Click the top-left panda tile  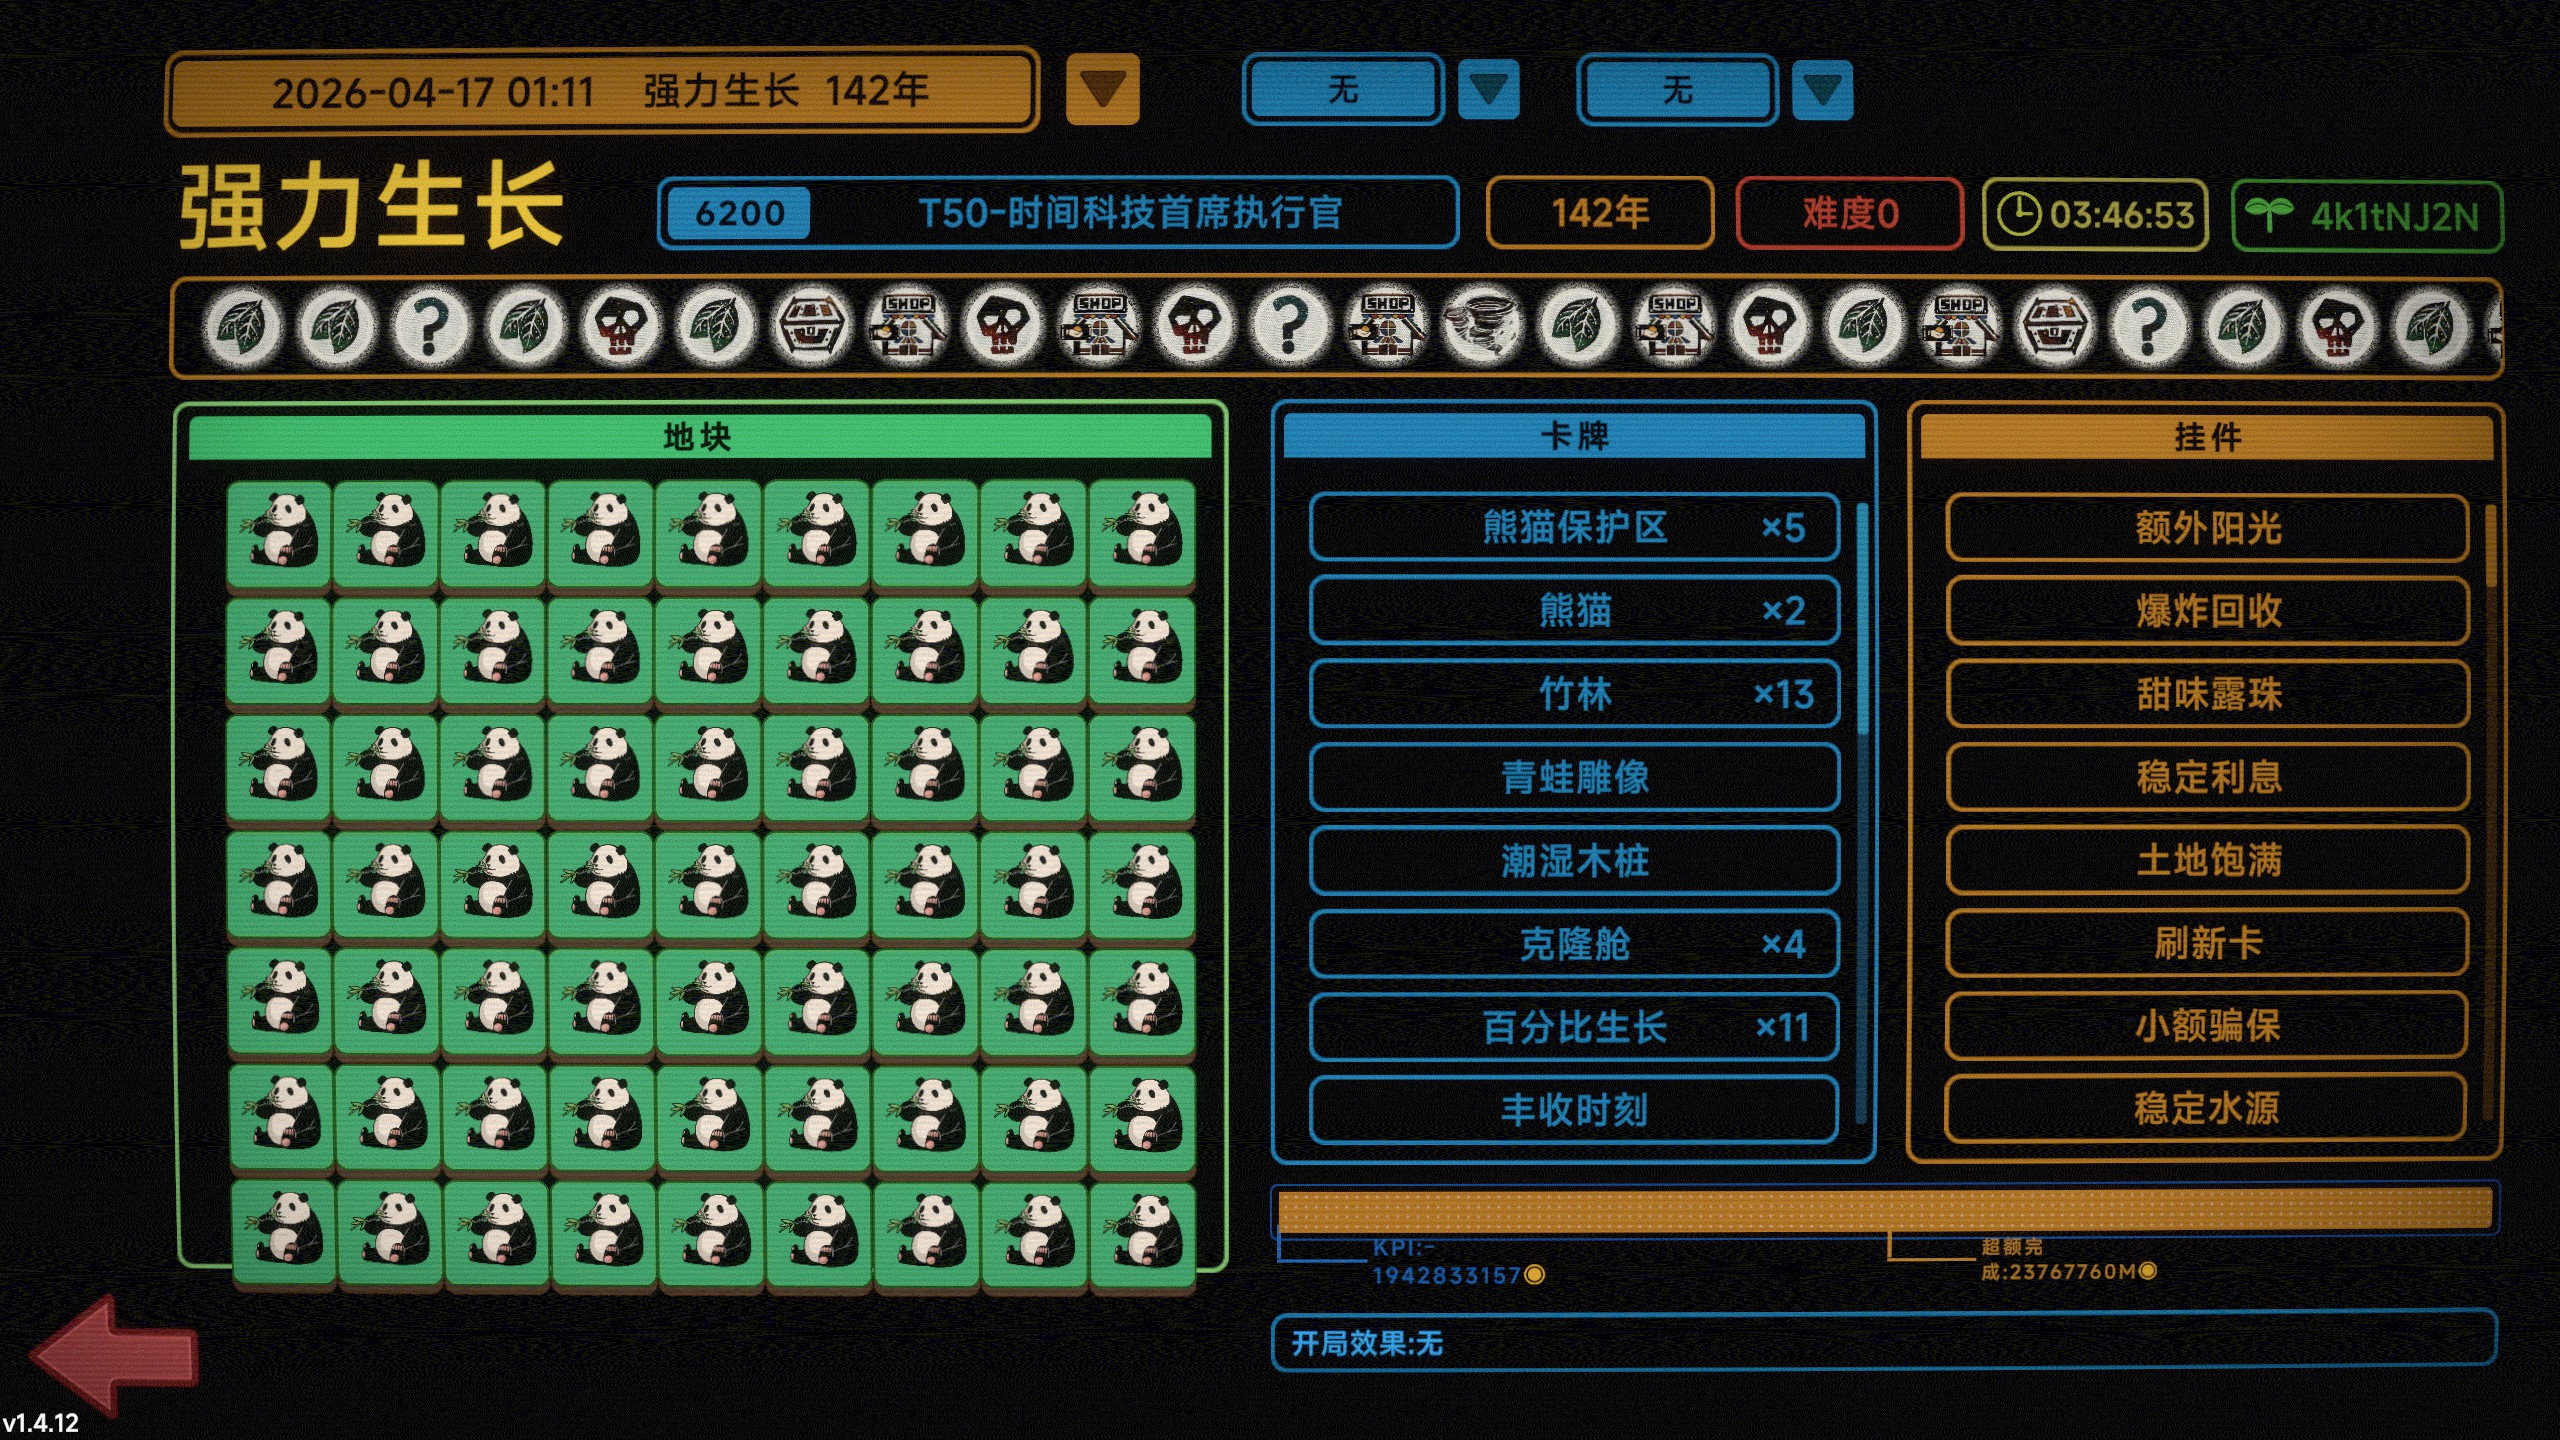tap(279, 533)
